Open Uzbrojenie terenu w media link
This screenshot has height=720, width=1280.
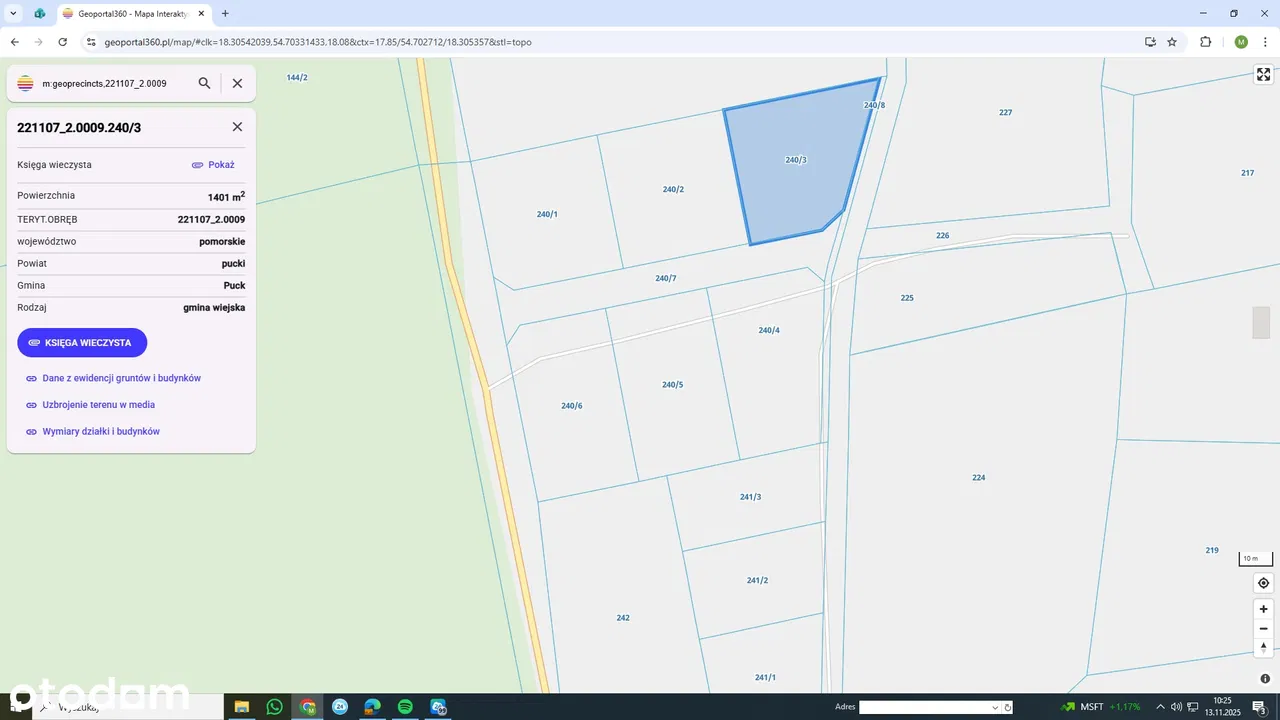(98, 405)
